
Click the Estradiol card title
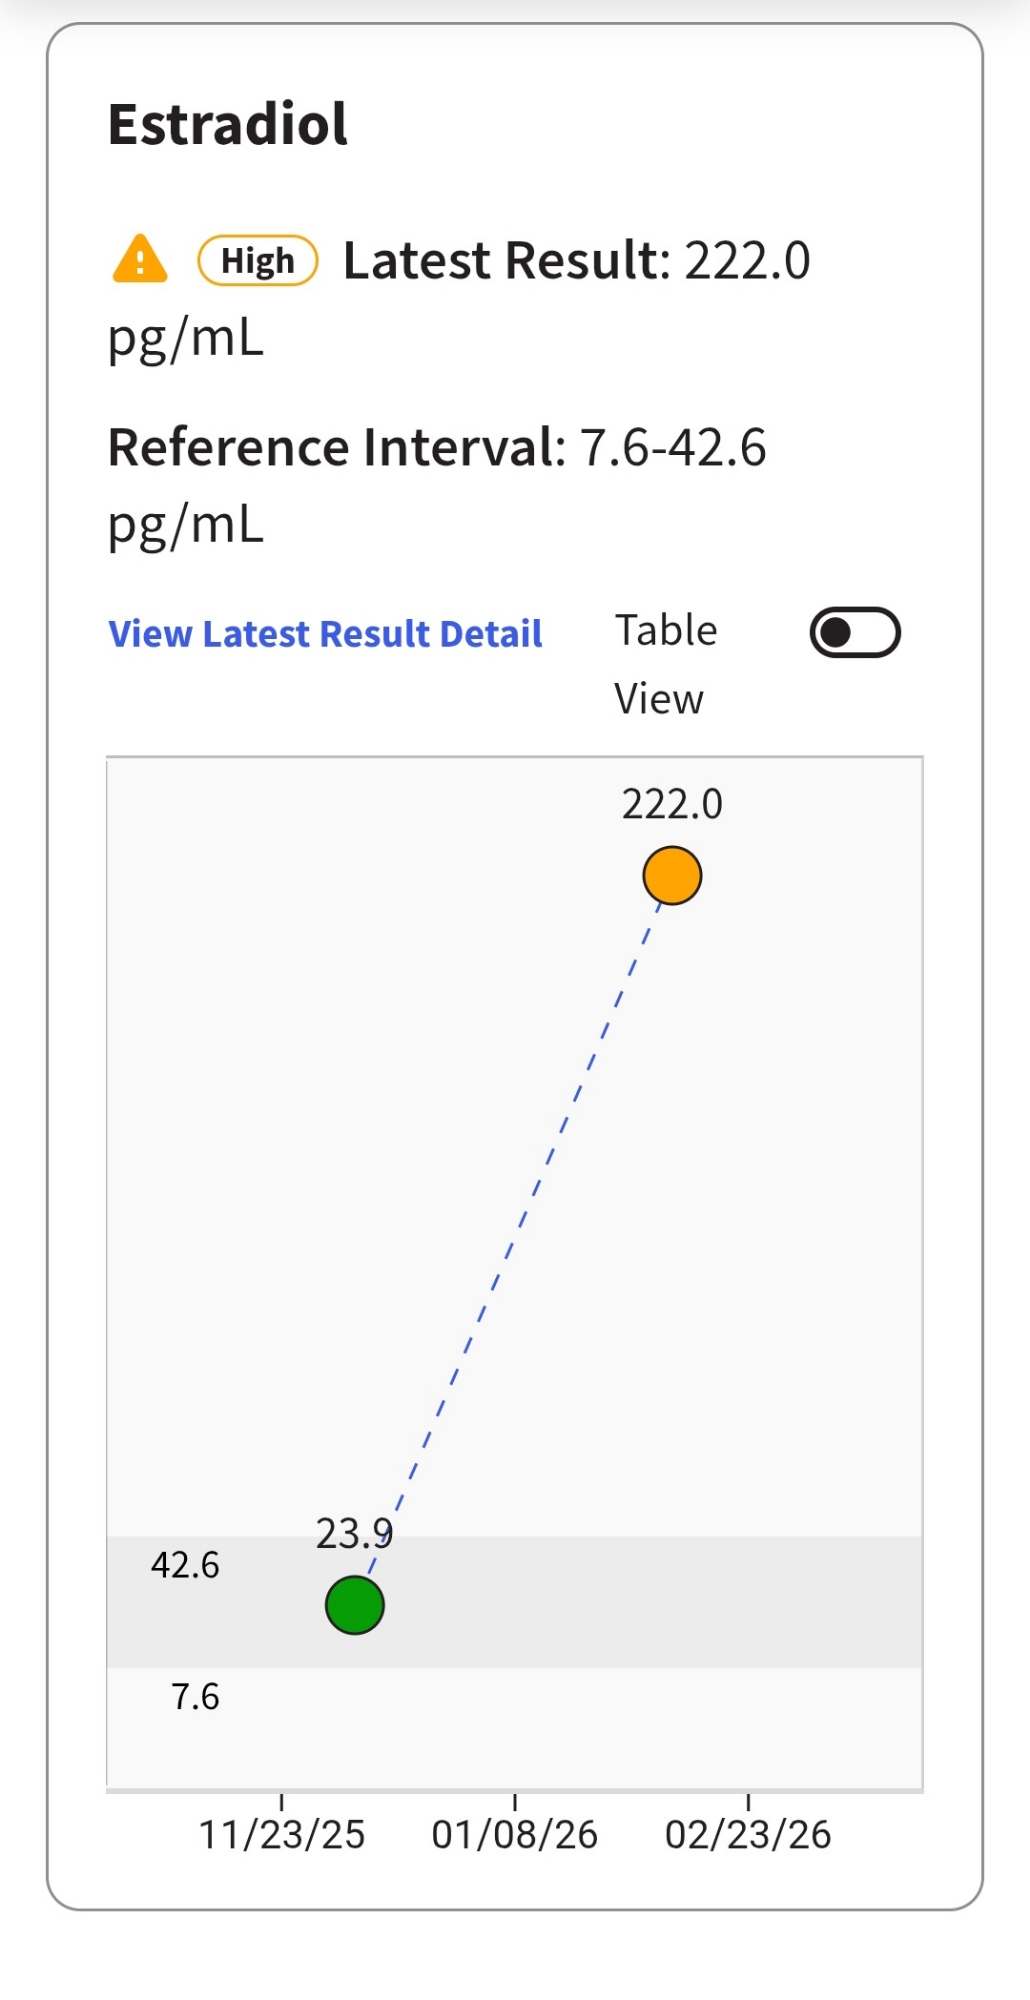tap(228, 124)
